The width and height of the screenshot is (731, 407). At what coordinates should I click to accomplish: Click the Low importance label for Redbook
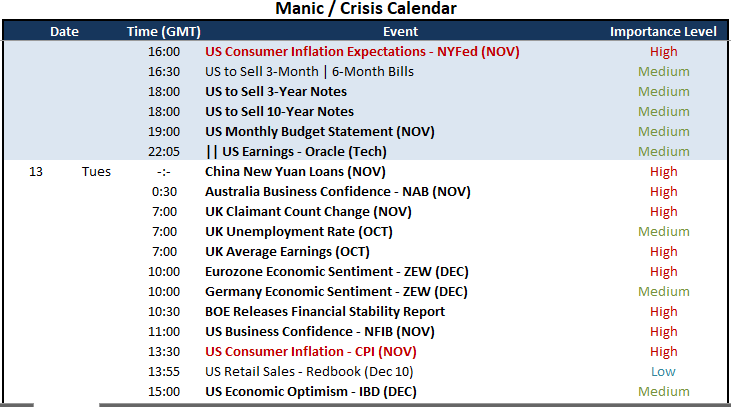tap(663, 372)
